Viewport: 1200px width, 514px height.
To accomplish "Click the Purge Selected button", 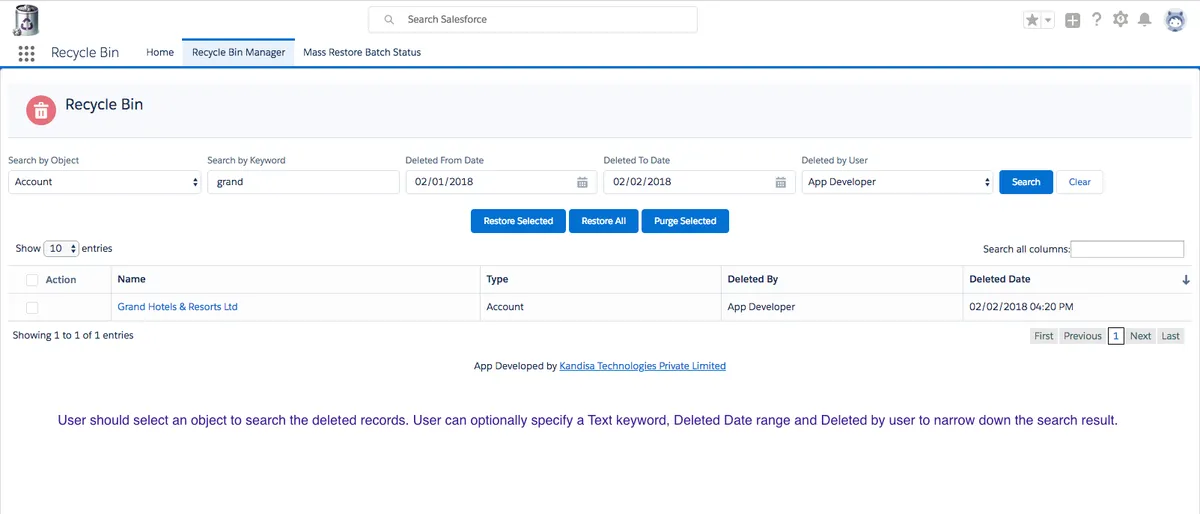I will [685, 221].
